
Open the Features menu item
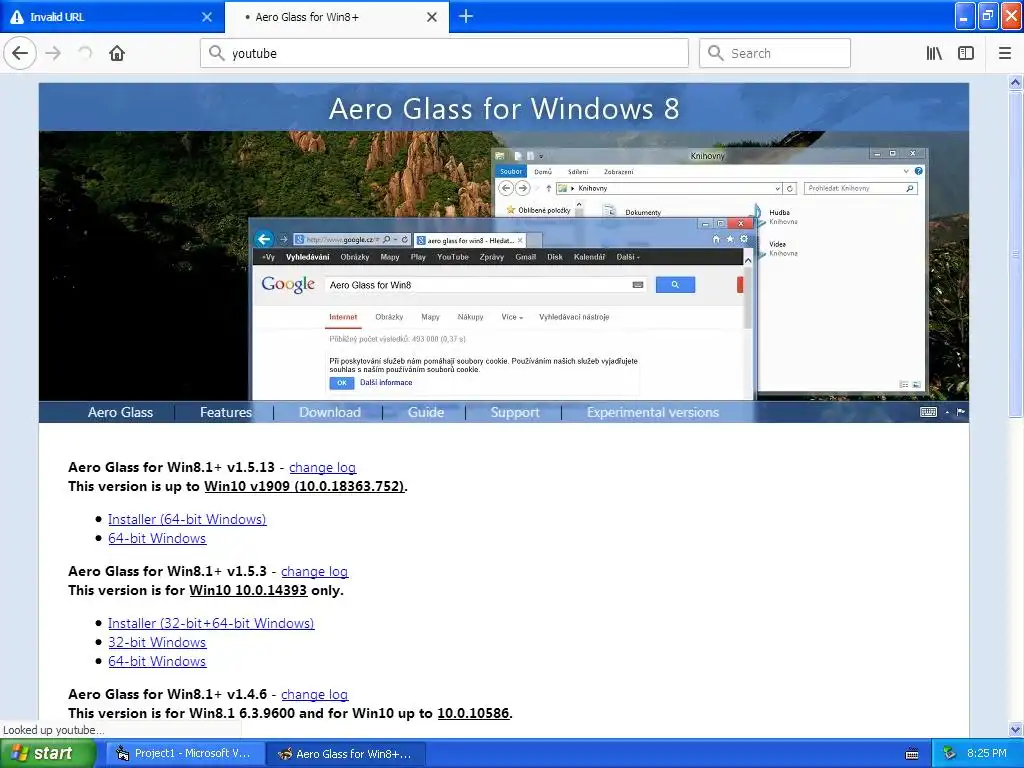tap(226, 412)
